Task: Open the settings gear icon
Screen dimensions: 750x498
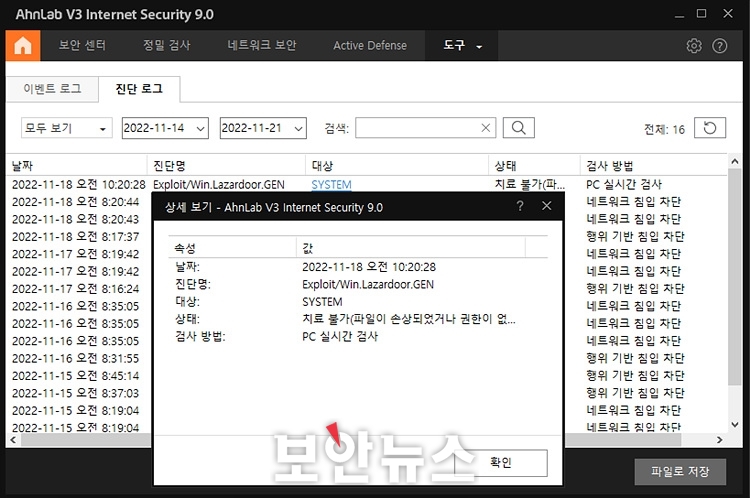Action: coord(694,46)
